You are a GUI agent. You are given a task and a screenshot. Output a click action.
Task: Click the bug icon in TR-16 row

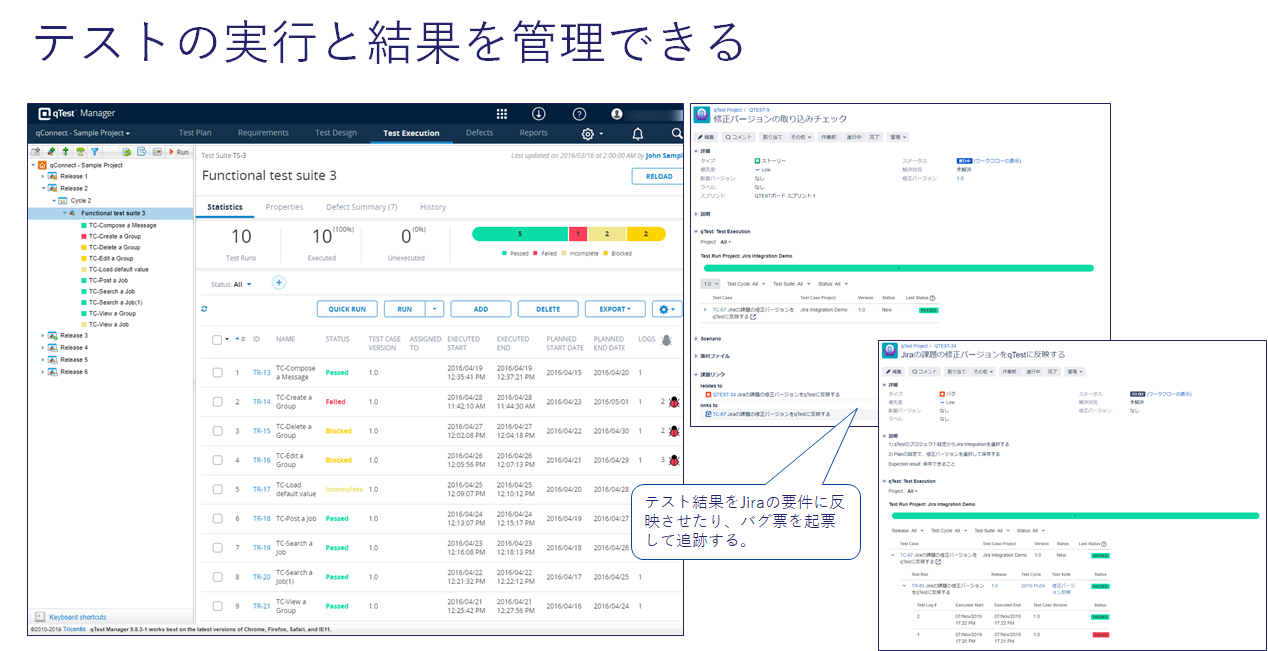[x=673, y=460]
